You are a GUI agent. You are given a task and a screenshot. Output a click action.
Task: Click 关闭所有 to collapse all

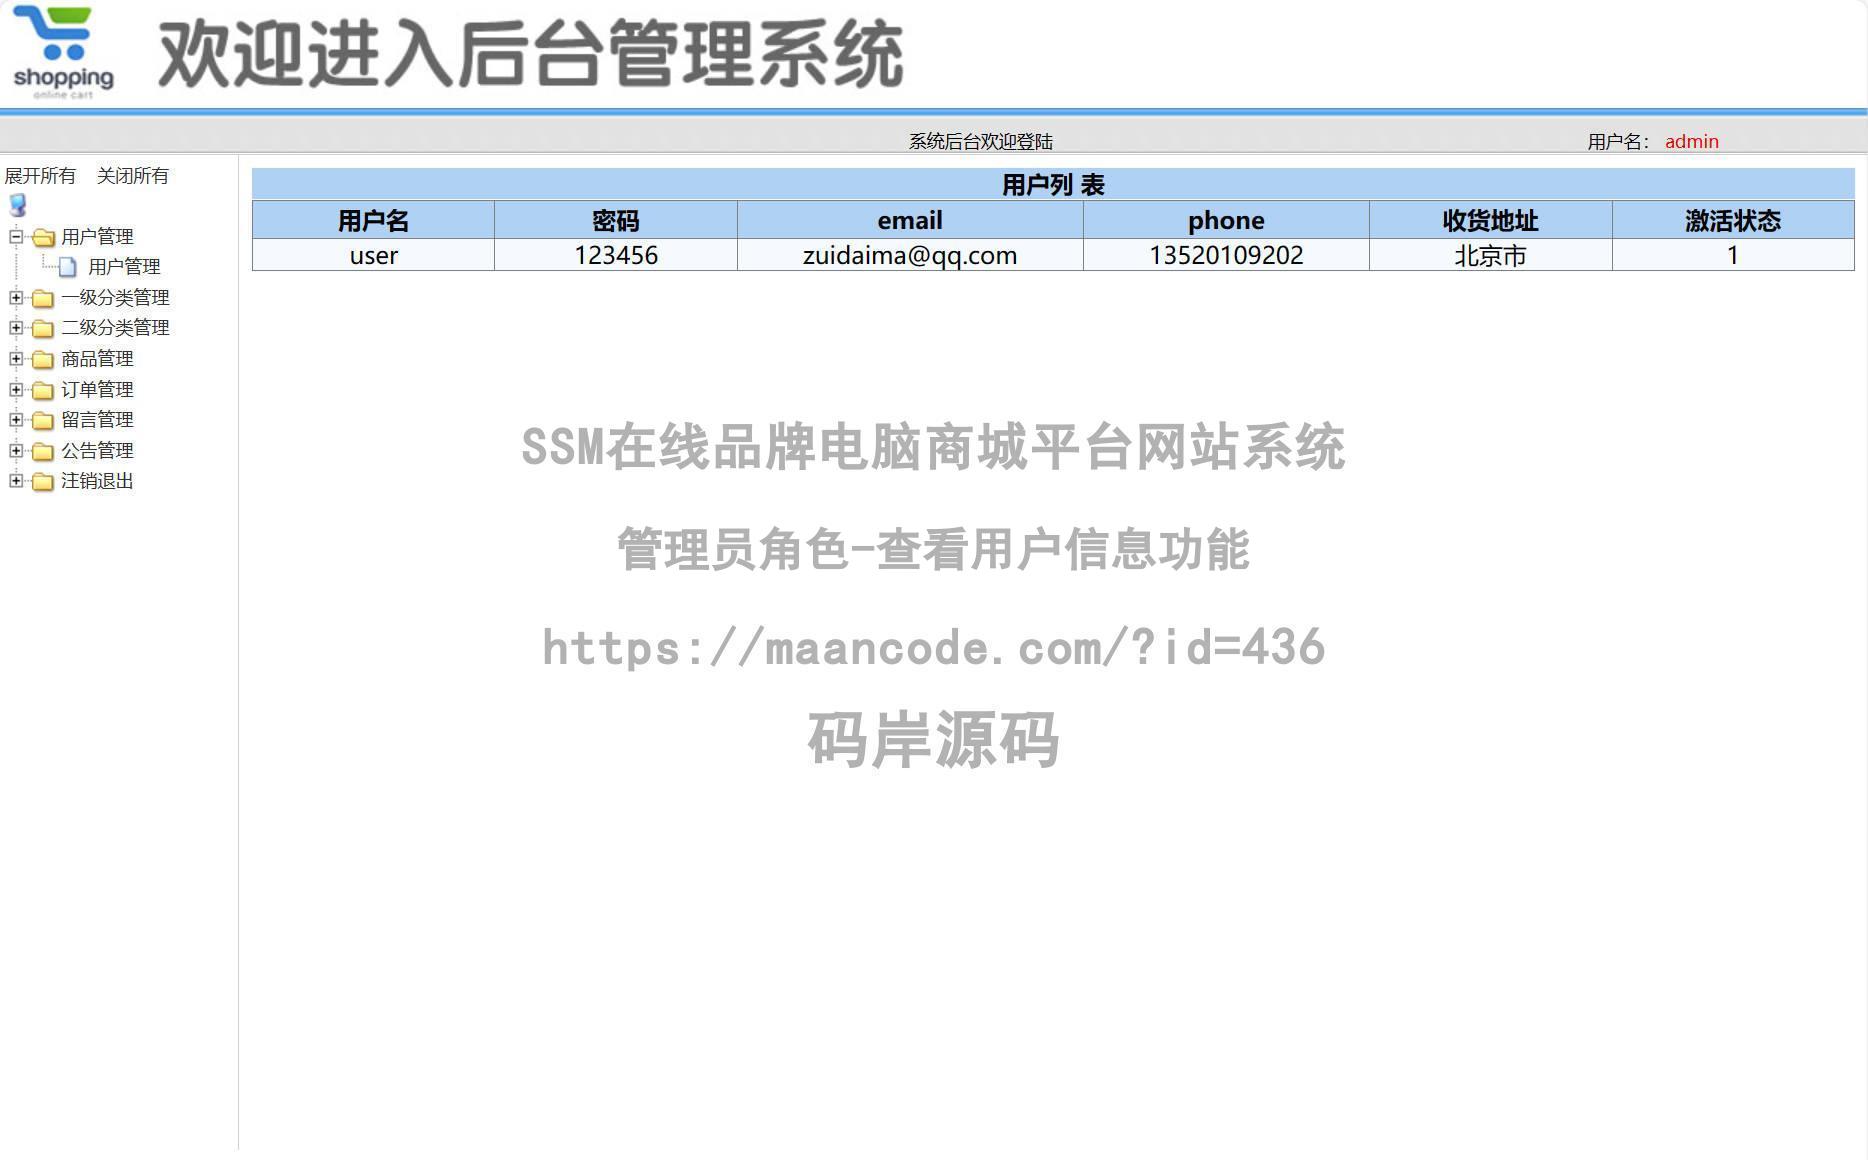point(133,176)
